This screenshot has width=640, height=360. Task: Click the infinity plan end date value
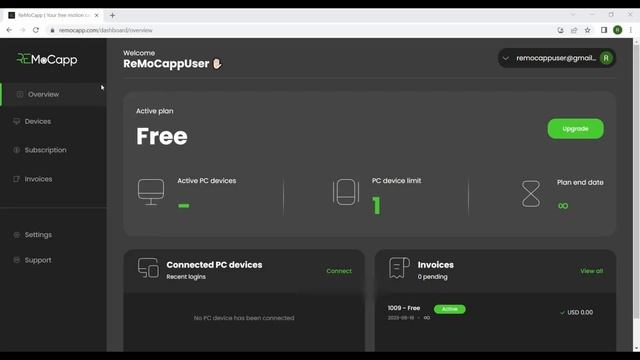(x=563, y=206)
